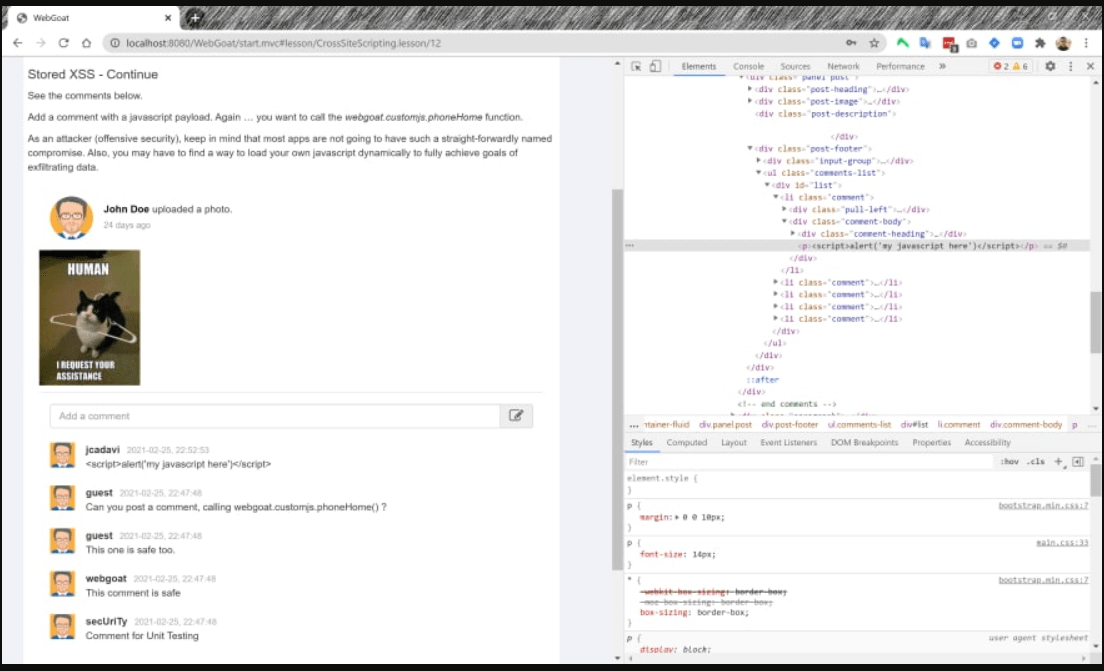Open the Chrome profile avatar

(1063, 45)
